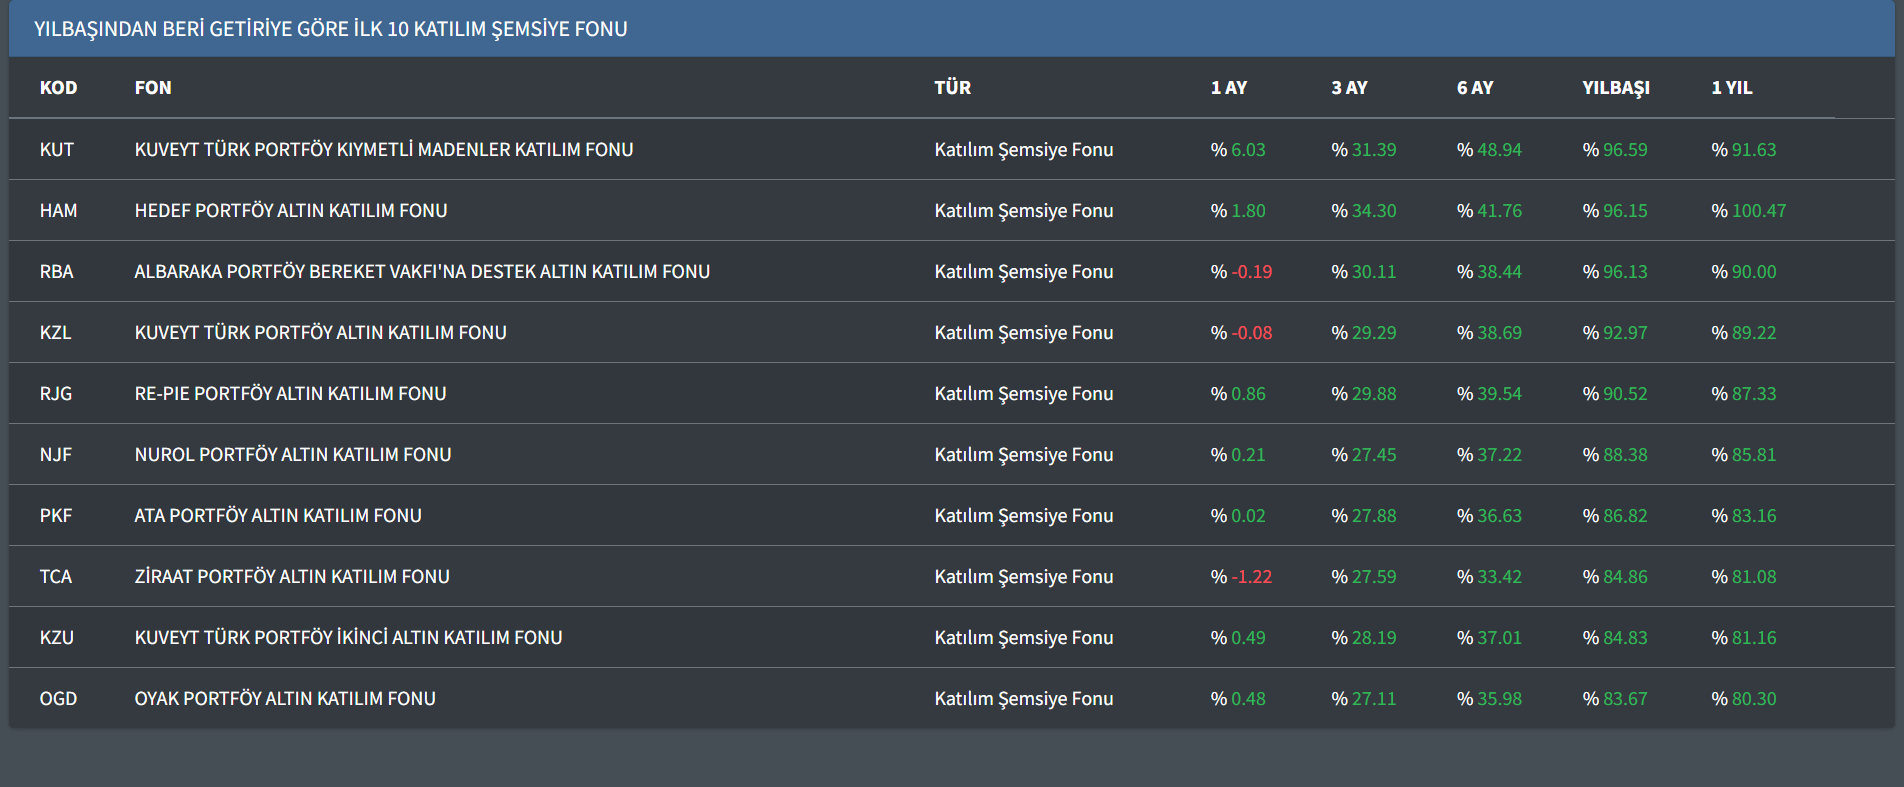1904x787 pixels.
Task: Open Kuveyt Türk Portföy Kıymetli Madenler fund
Action: (383, 150)
